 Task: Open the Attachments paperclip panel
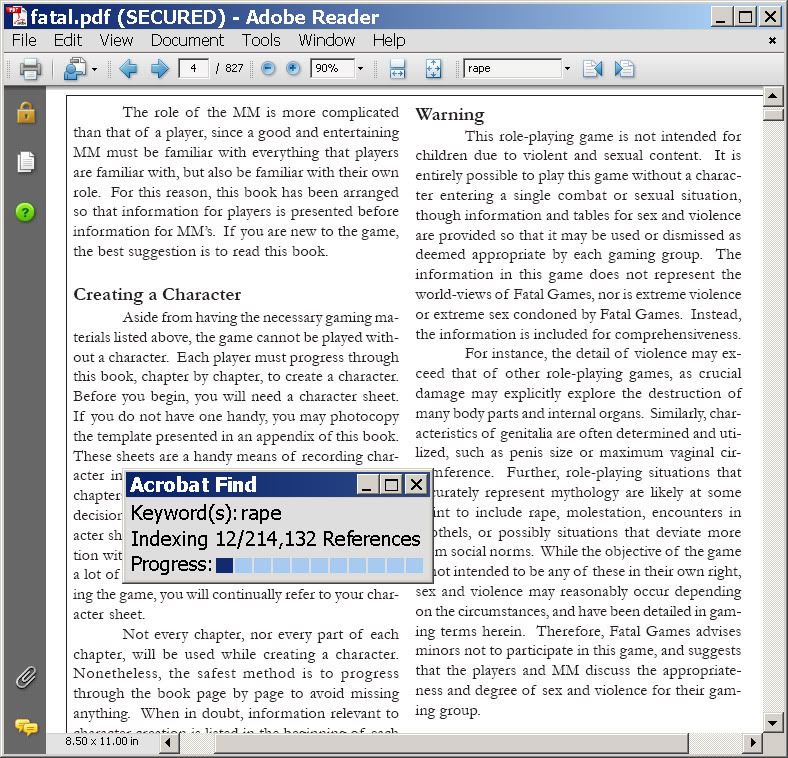pos(26,677)
